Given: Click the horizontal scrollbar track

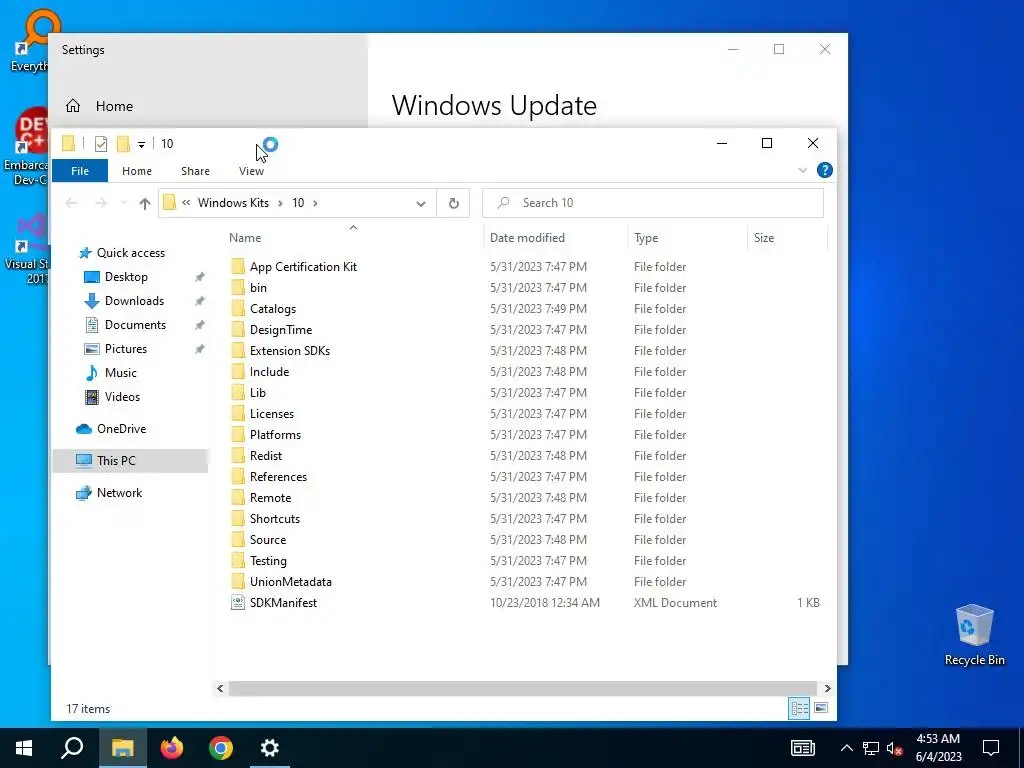Looking at the screenshot, I should (522, 688).
